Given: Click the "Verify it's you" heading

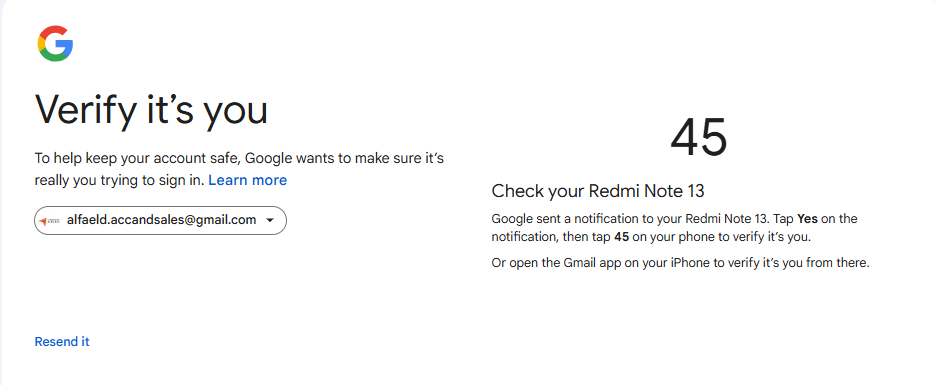Looking at the screenshot, I should (151, 111).
